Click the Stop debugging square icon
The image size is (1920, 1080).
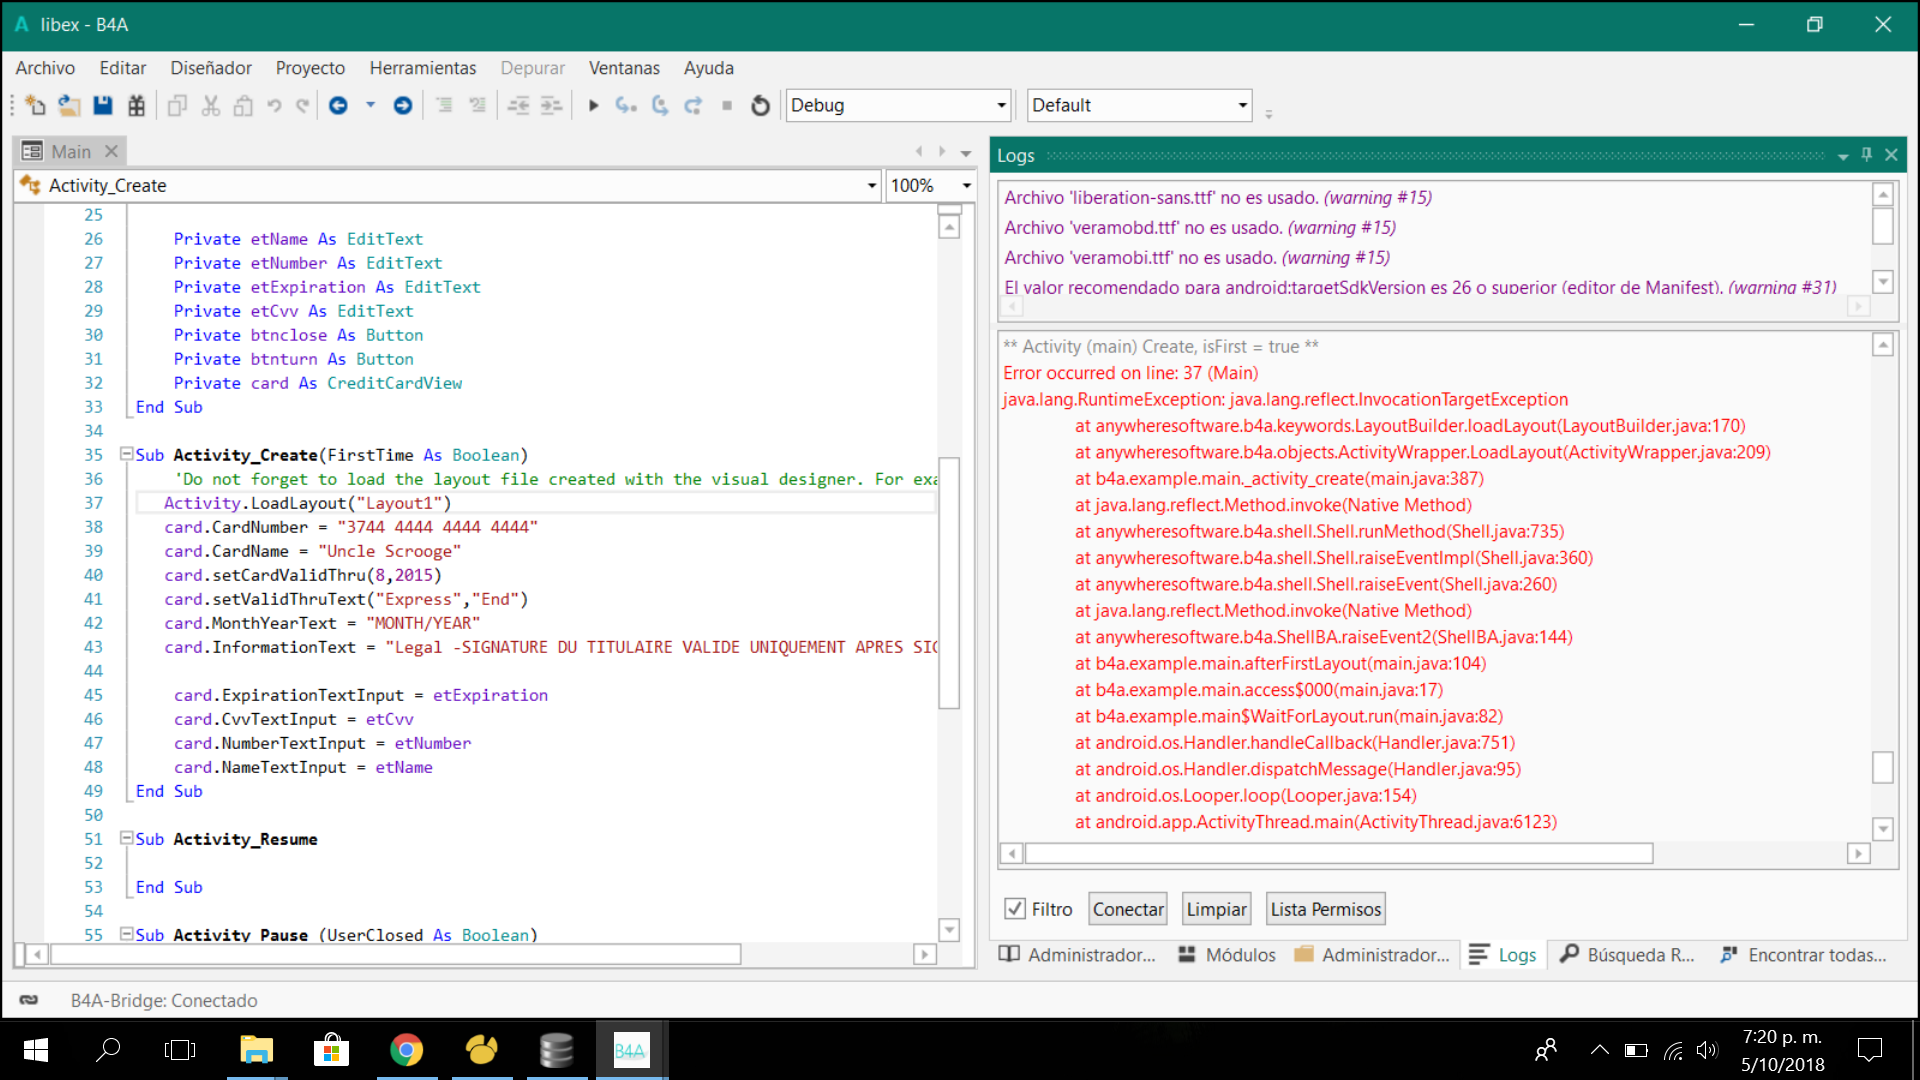pyautogui.click(x=727, y=105)
